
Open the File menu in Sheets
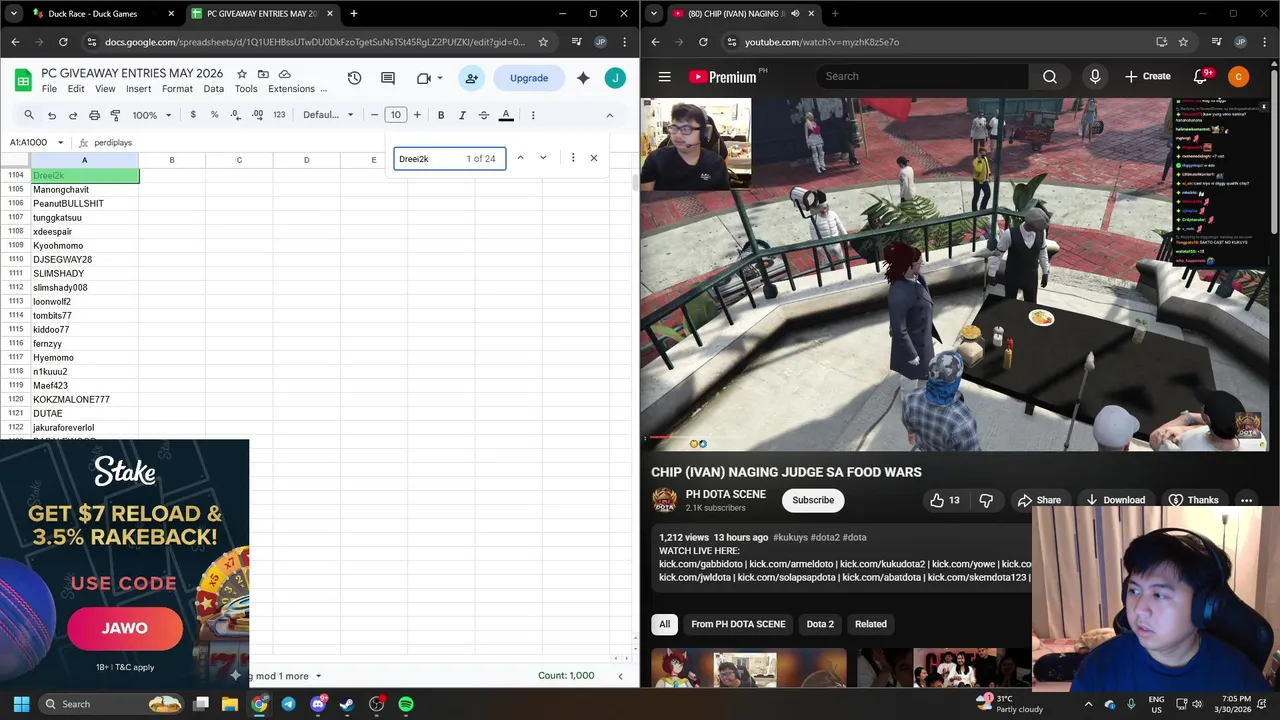click(49, 89)
